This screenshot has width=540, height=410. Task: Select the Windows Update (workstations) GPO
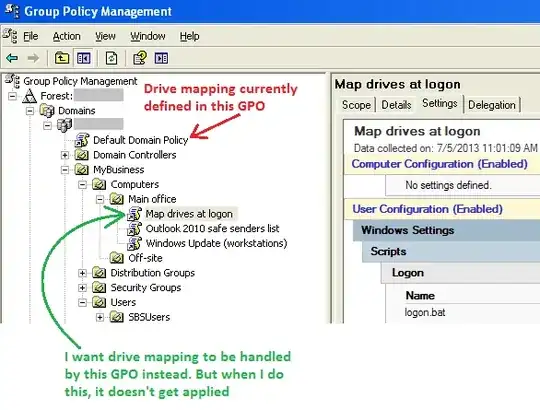click(216, 243)
